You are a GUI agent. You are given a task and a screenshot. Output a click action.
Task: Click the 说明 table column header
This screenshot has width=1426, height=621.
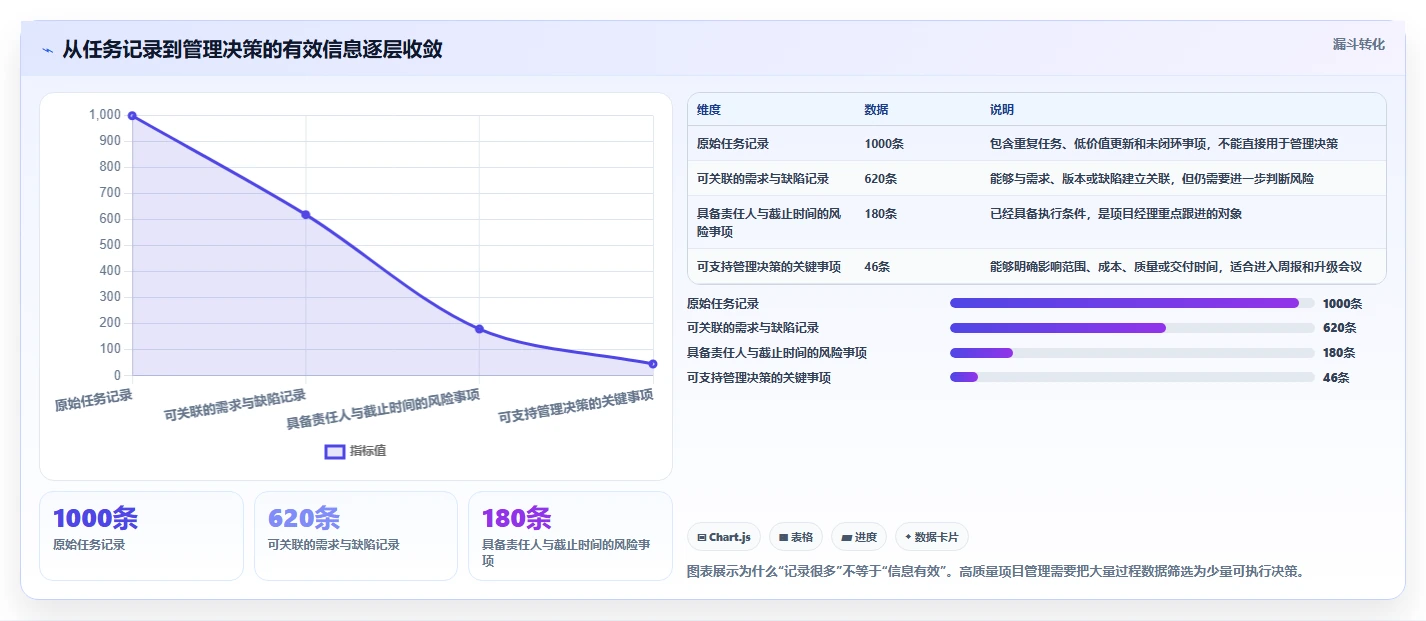point(1002,110)
